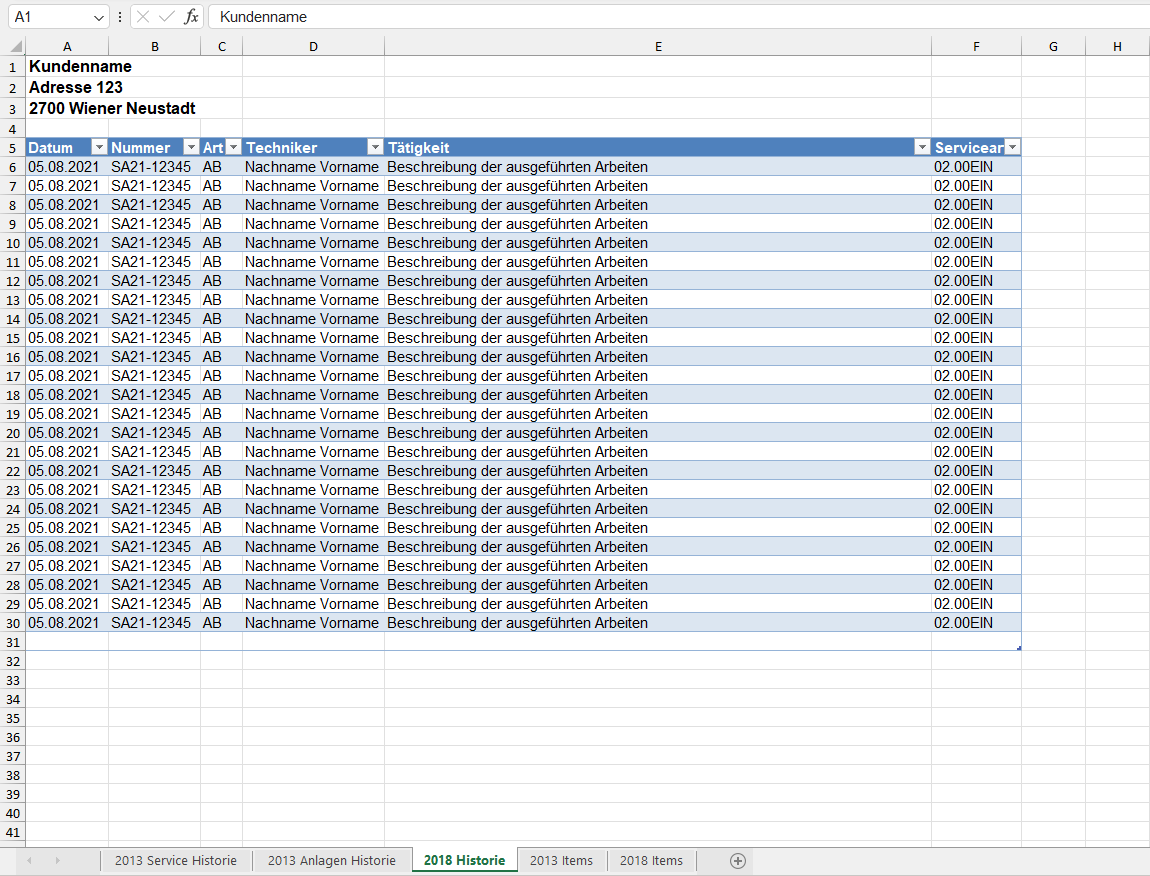The image size is (1150, 876).
Task: Open the Servicear column filter dropdown
Action: point(1011,146)
